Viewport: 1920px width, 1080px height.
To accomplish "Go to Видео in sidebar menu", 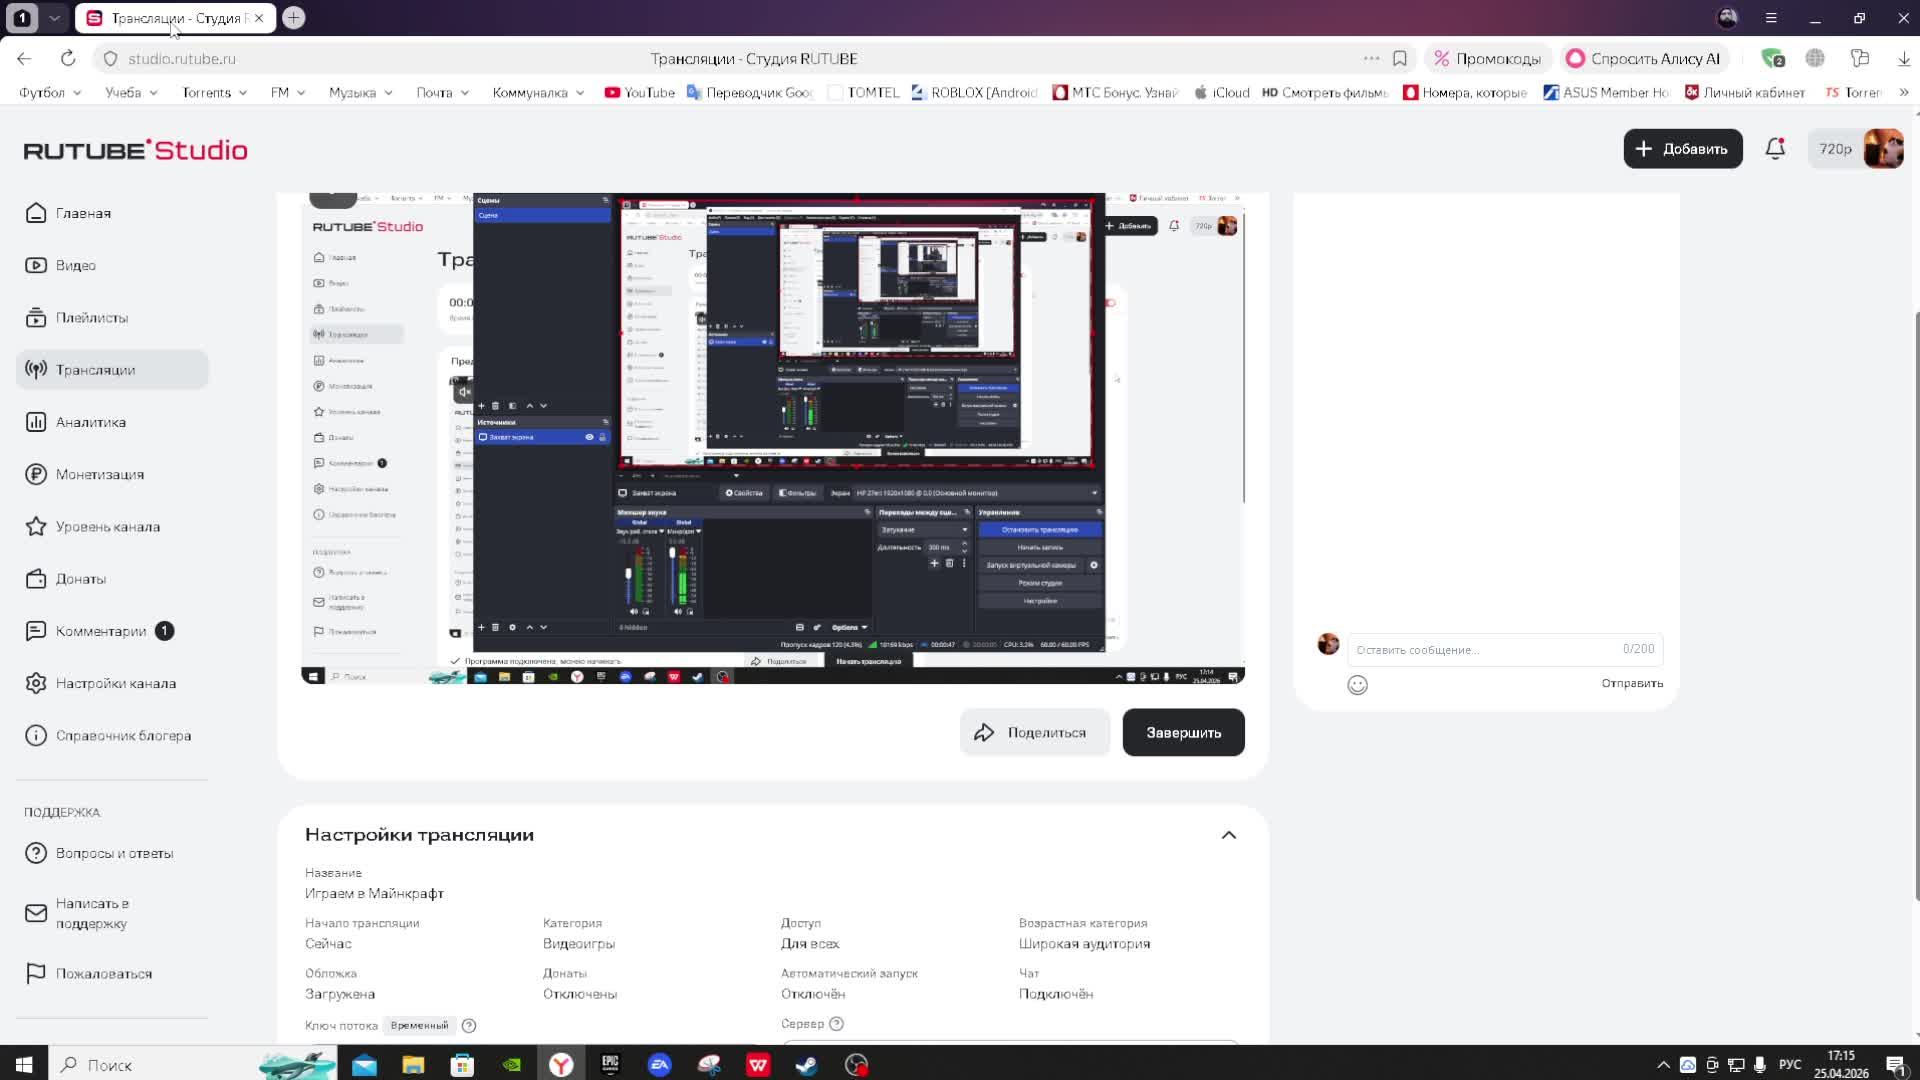I will click(x=75, y=265).
